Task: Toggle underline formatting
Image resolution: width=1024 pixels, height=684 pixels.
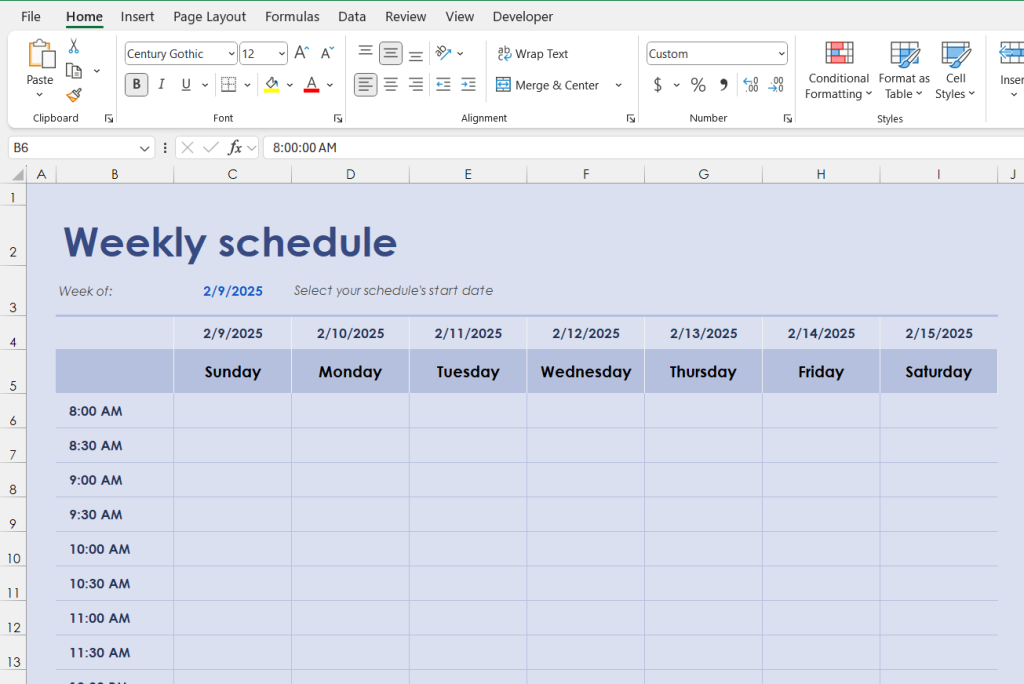Action: [186, 85]
